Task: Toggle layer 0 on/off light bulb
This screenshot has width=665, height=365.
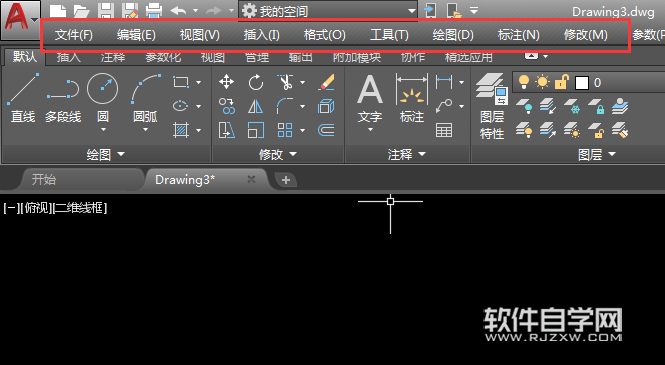Action: [x=524, y=81]
